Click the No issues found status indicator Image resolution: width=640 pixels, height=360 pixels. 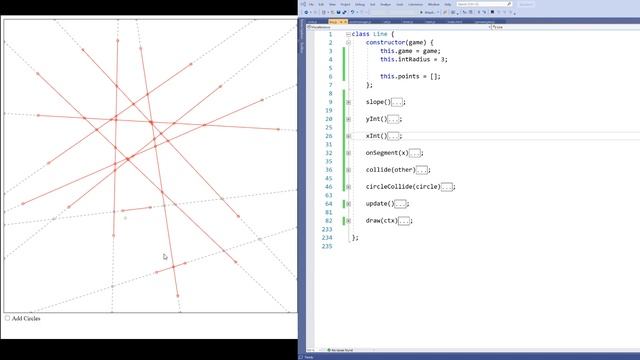pyautogui.click(x=340, y=350)
